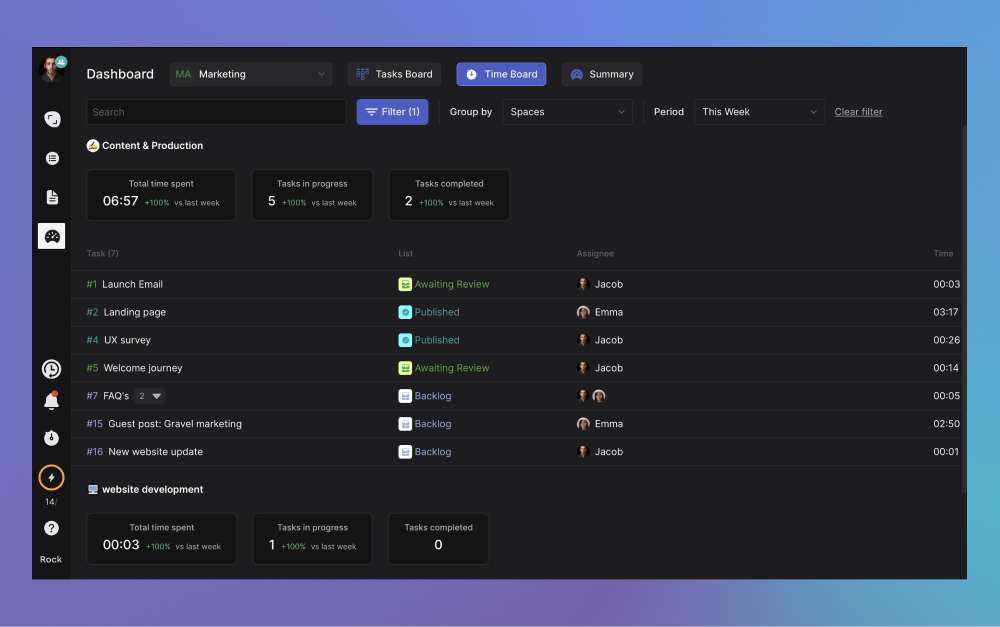This screenshot has width=1000, height=627.
Task: Click the spaces icon at sidebar top
Action: tap(52, 119)
